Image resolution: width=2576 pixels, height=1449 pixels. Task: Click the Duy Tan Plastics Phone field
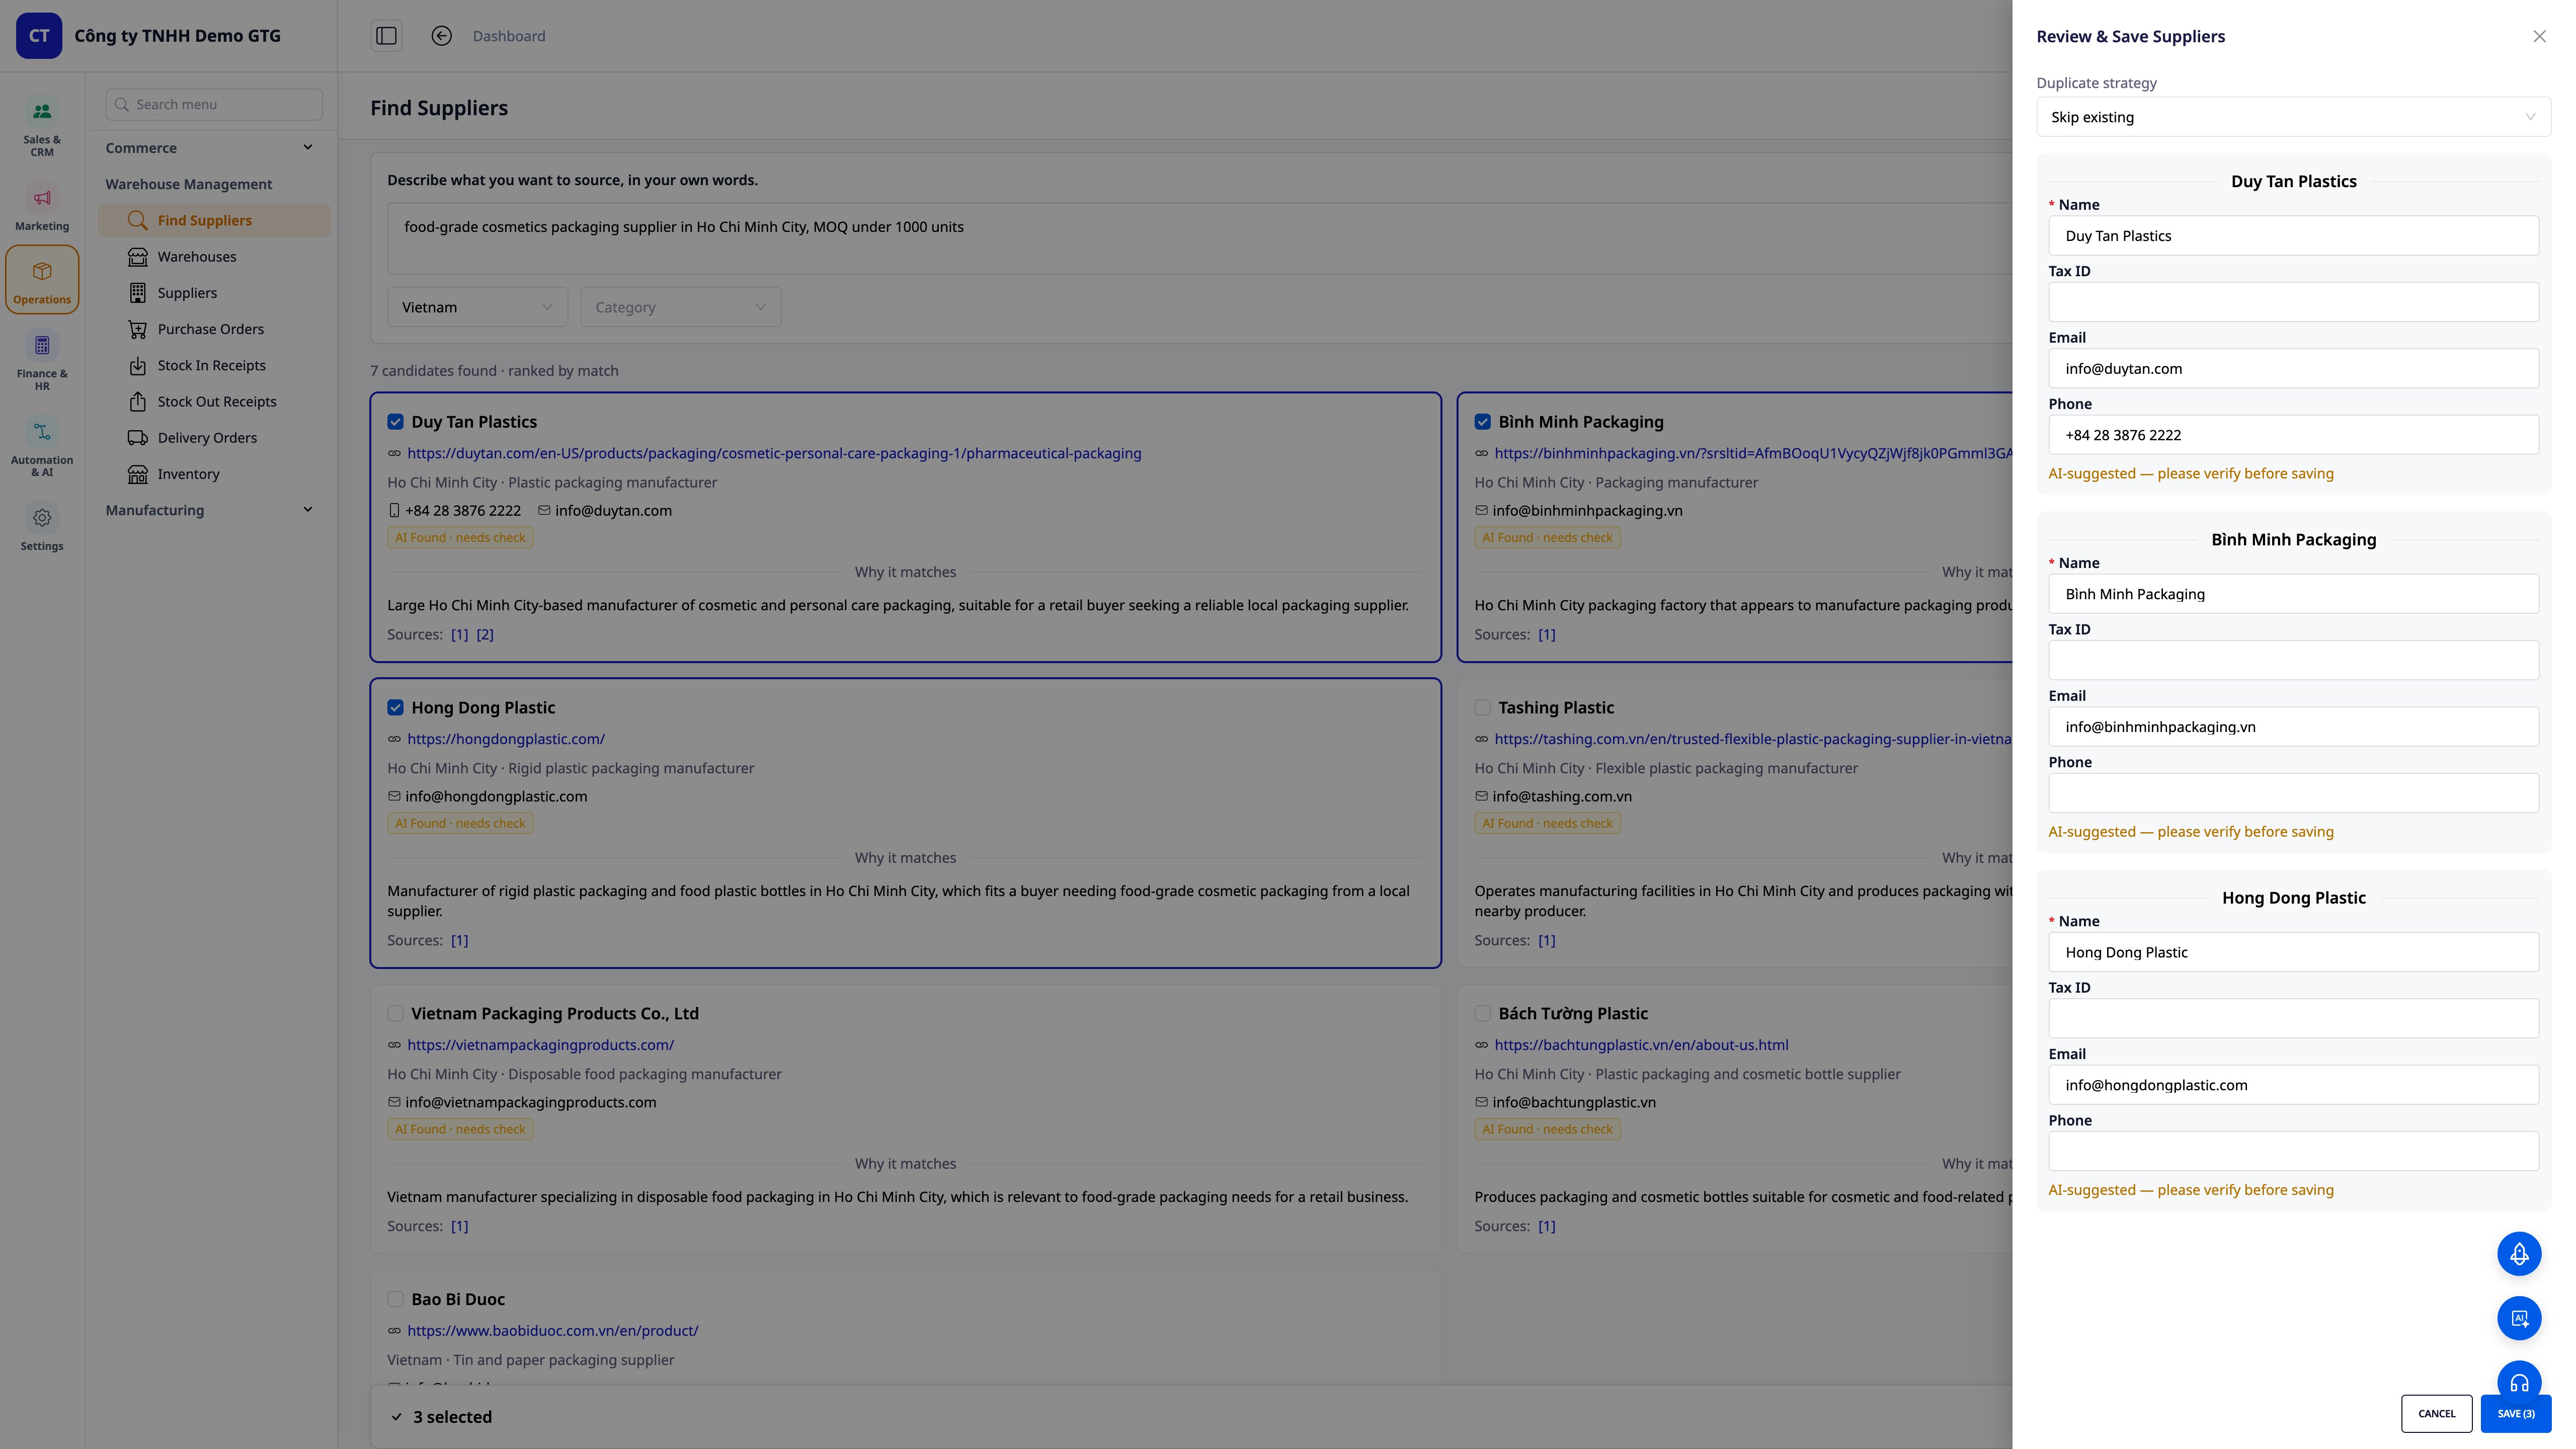coord(2293,435)
